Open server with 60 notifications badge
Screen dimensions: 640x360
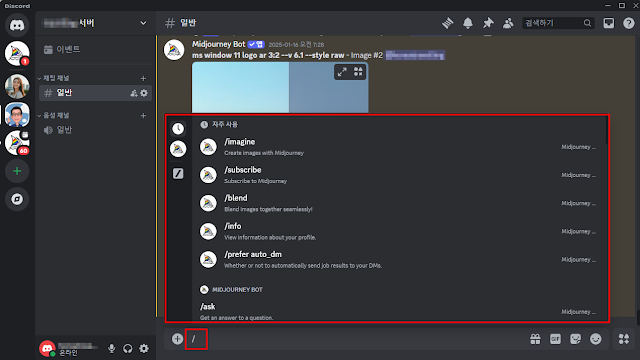(x=17, y=143)
